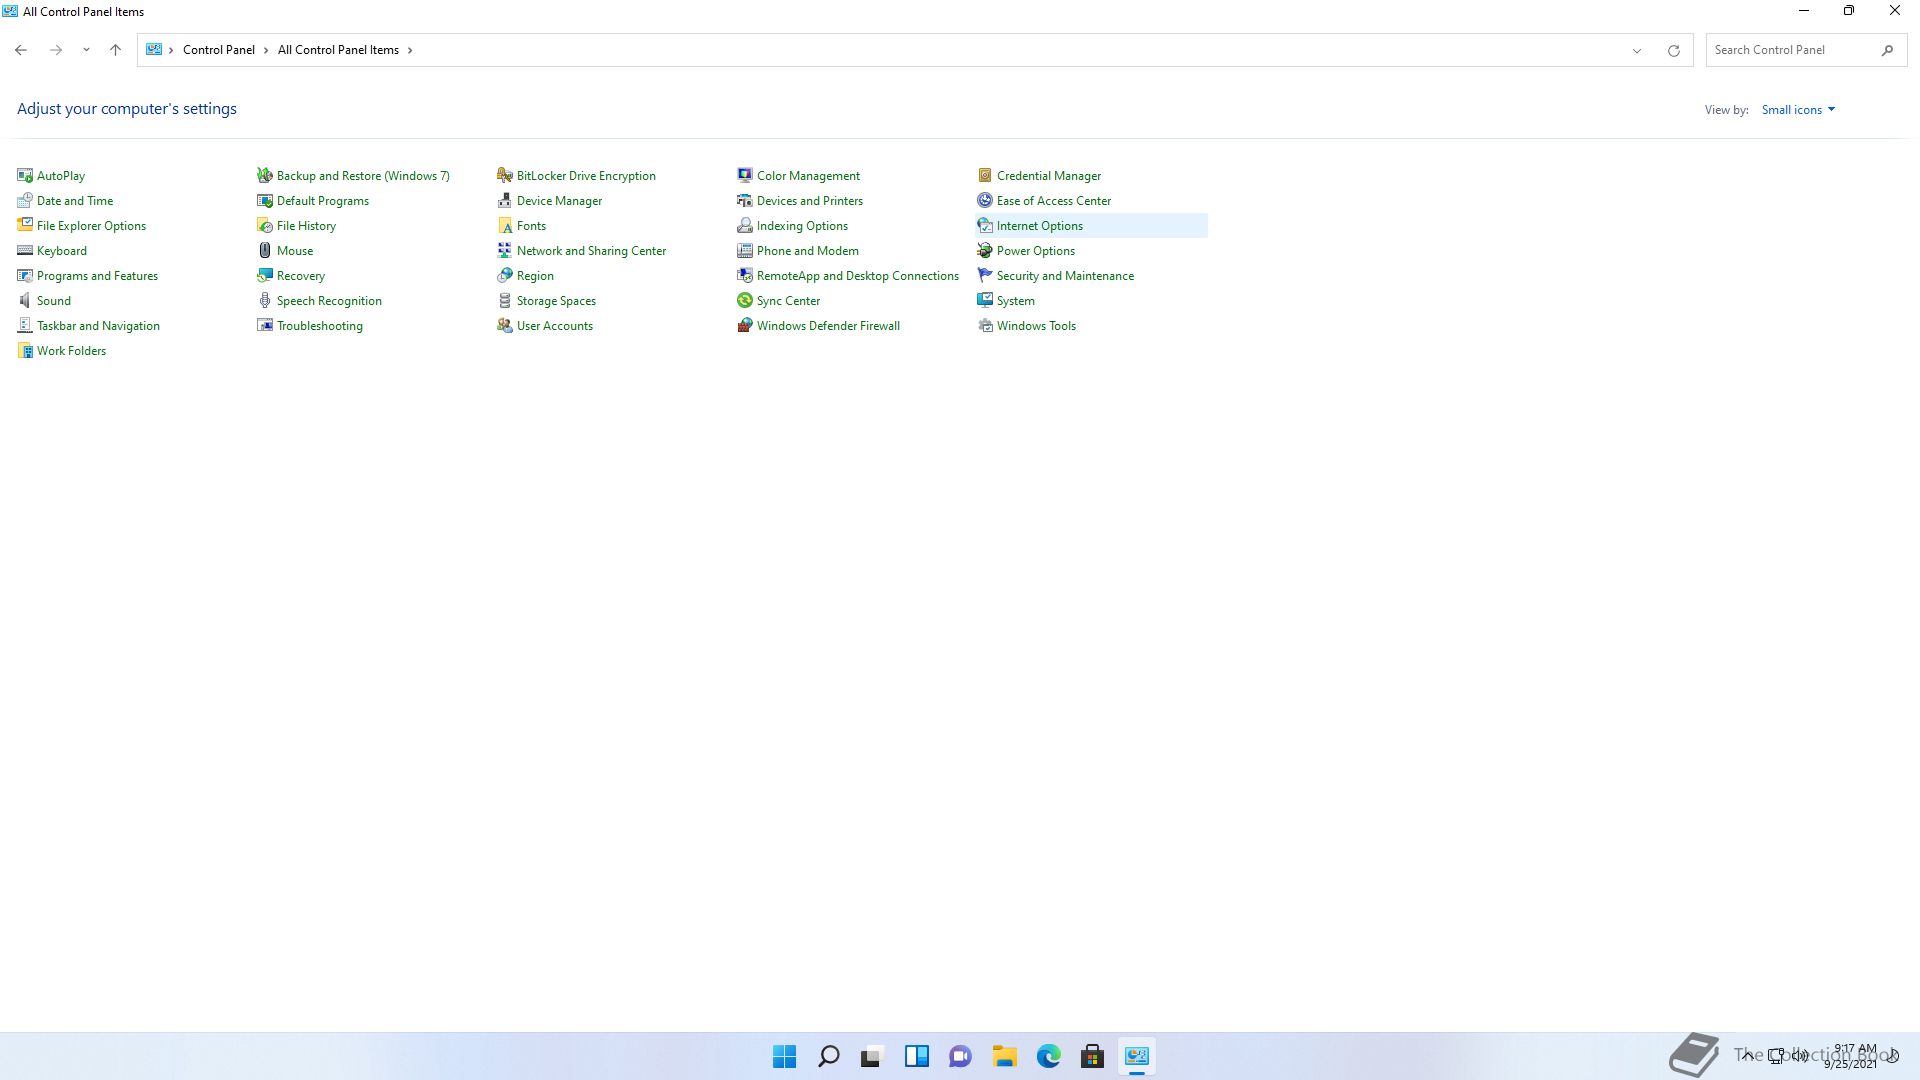Click the Sync Center green icon
This screenshot has width=1920, height=1080.
(x=745, y=301)
